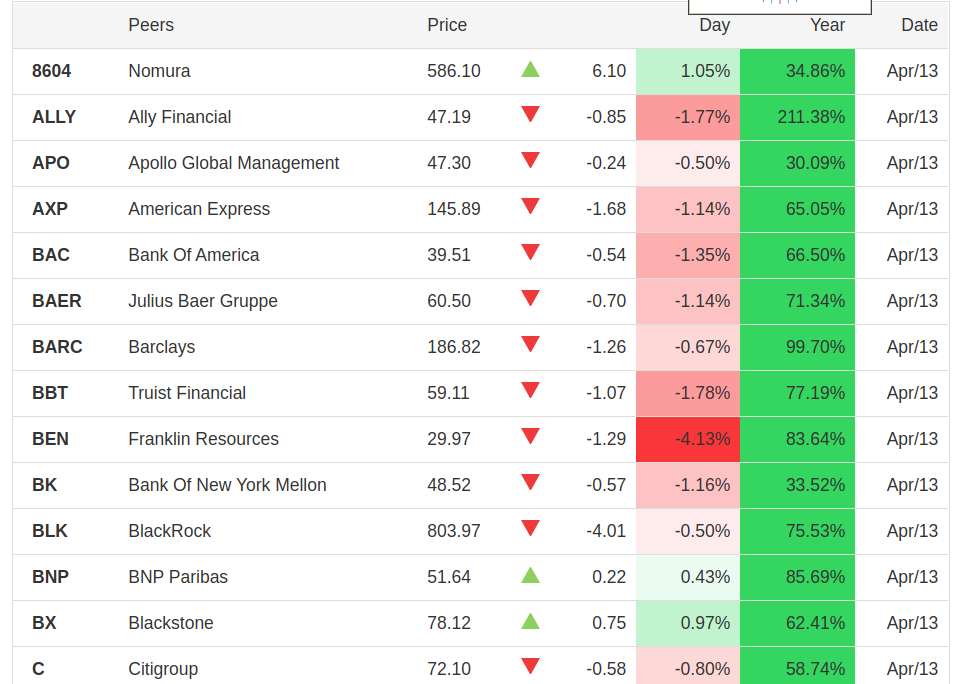
Task: Open the Ally Financial link
Action: (x=180, y=117)
